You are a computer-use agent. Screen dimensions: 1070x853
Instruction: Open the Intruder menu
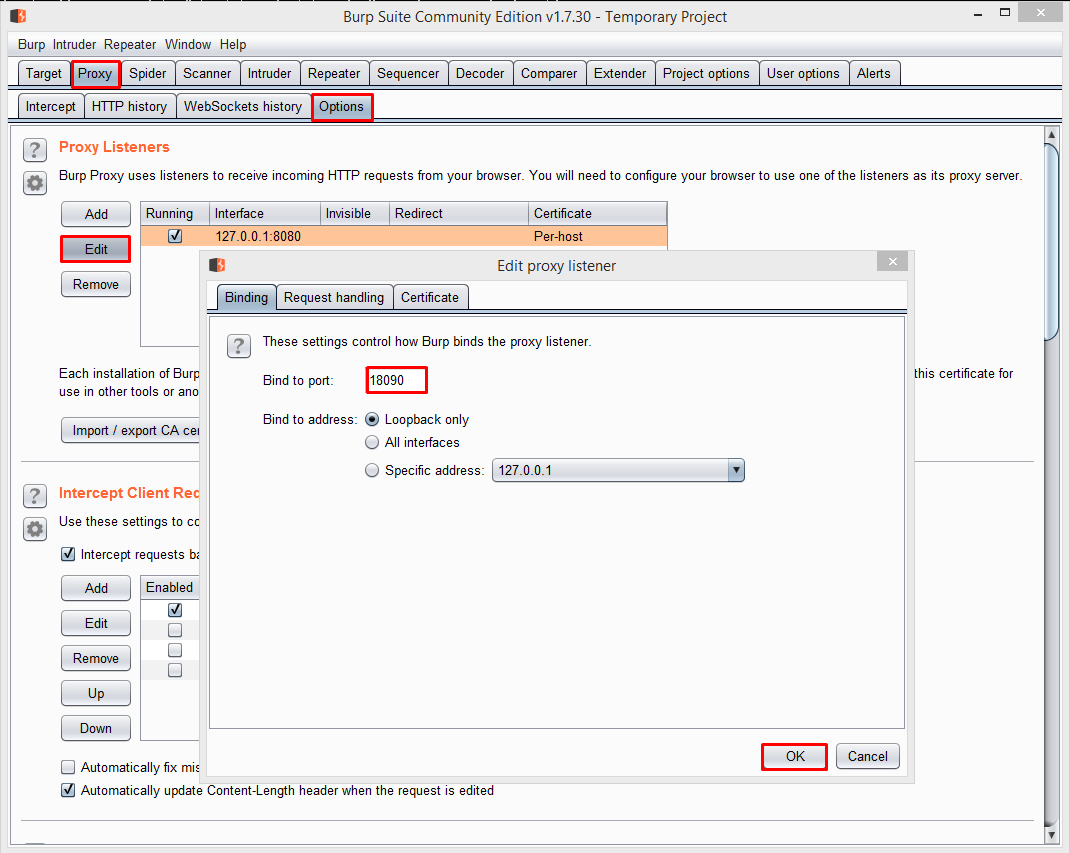click(74, 44)
